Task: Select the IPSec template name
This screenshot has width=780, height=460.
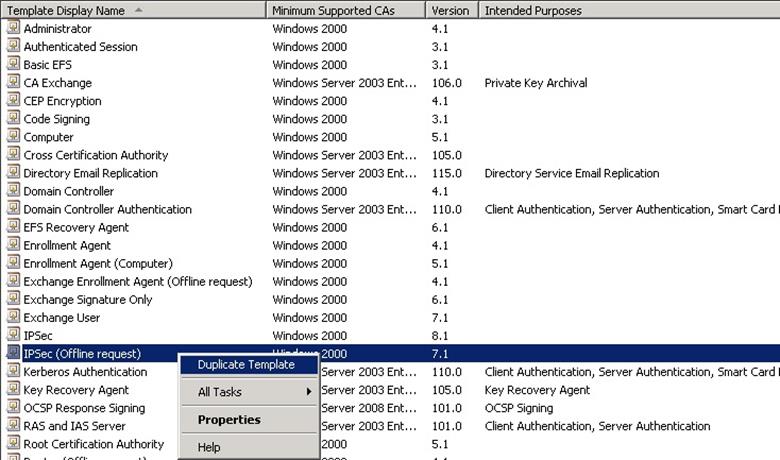Action: (x=38, y=336)
